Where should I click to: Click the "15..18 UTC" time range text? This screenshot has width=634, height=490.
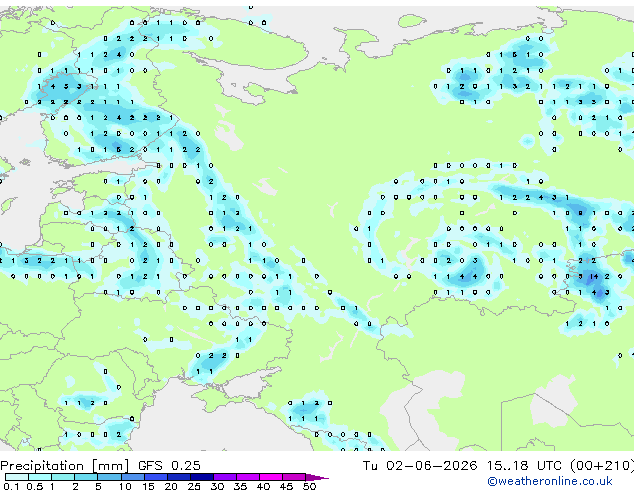(524, 465)
